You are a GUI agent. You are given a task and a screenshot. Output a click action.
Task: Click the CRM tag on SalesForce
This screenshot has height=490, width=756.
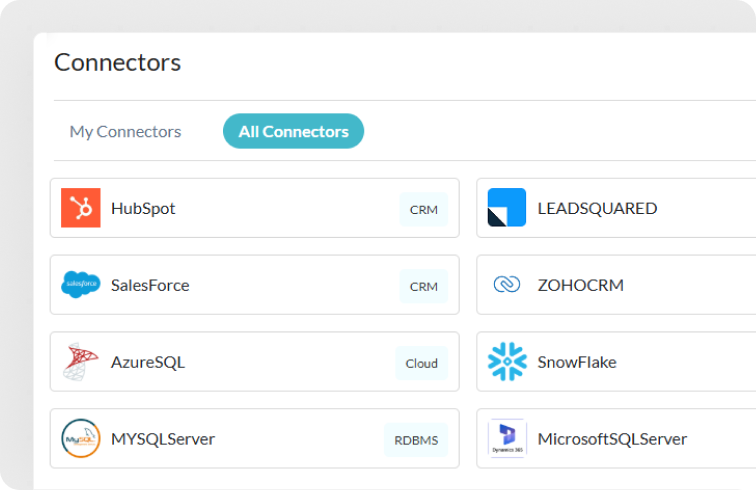click(423, 286)
